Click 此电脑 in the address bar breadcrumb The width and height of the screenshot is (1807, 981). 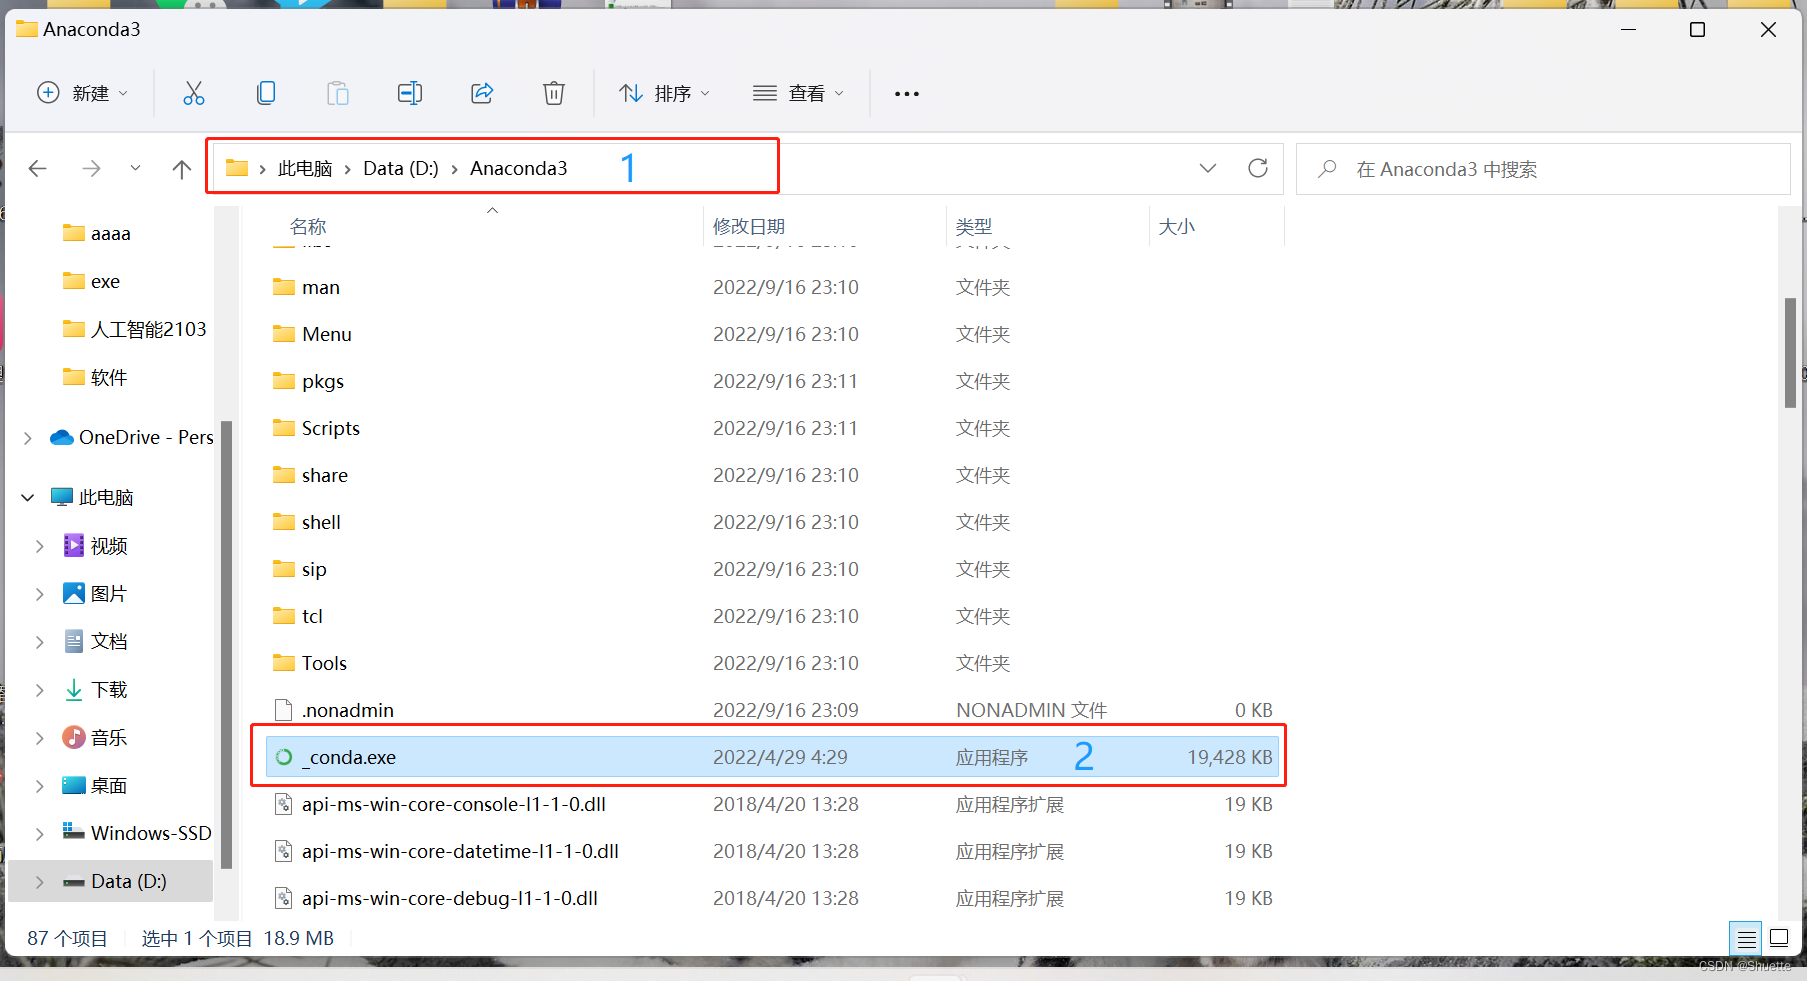[305, 168]
